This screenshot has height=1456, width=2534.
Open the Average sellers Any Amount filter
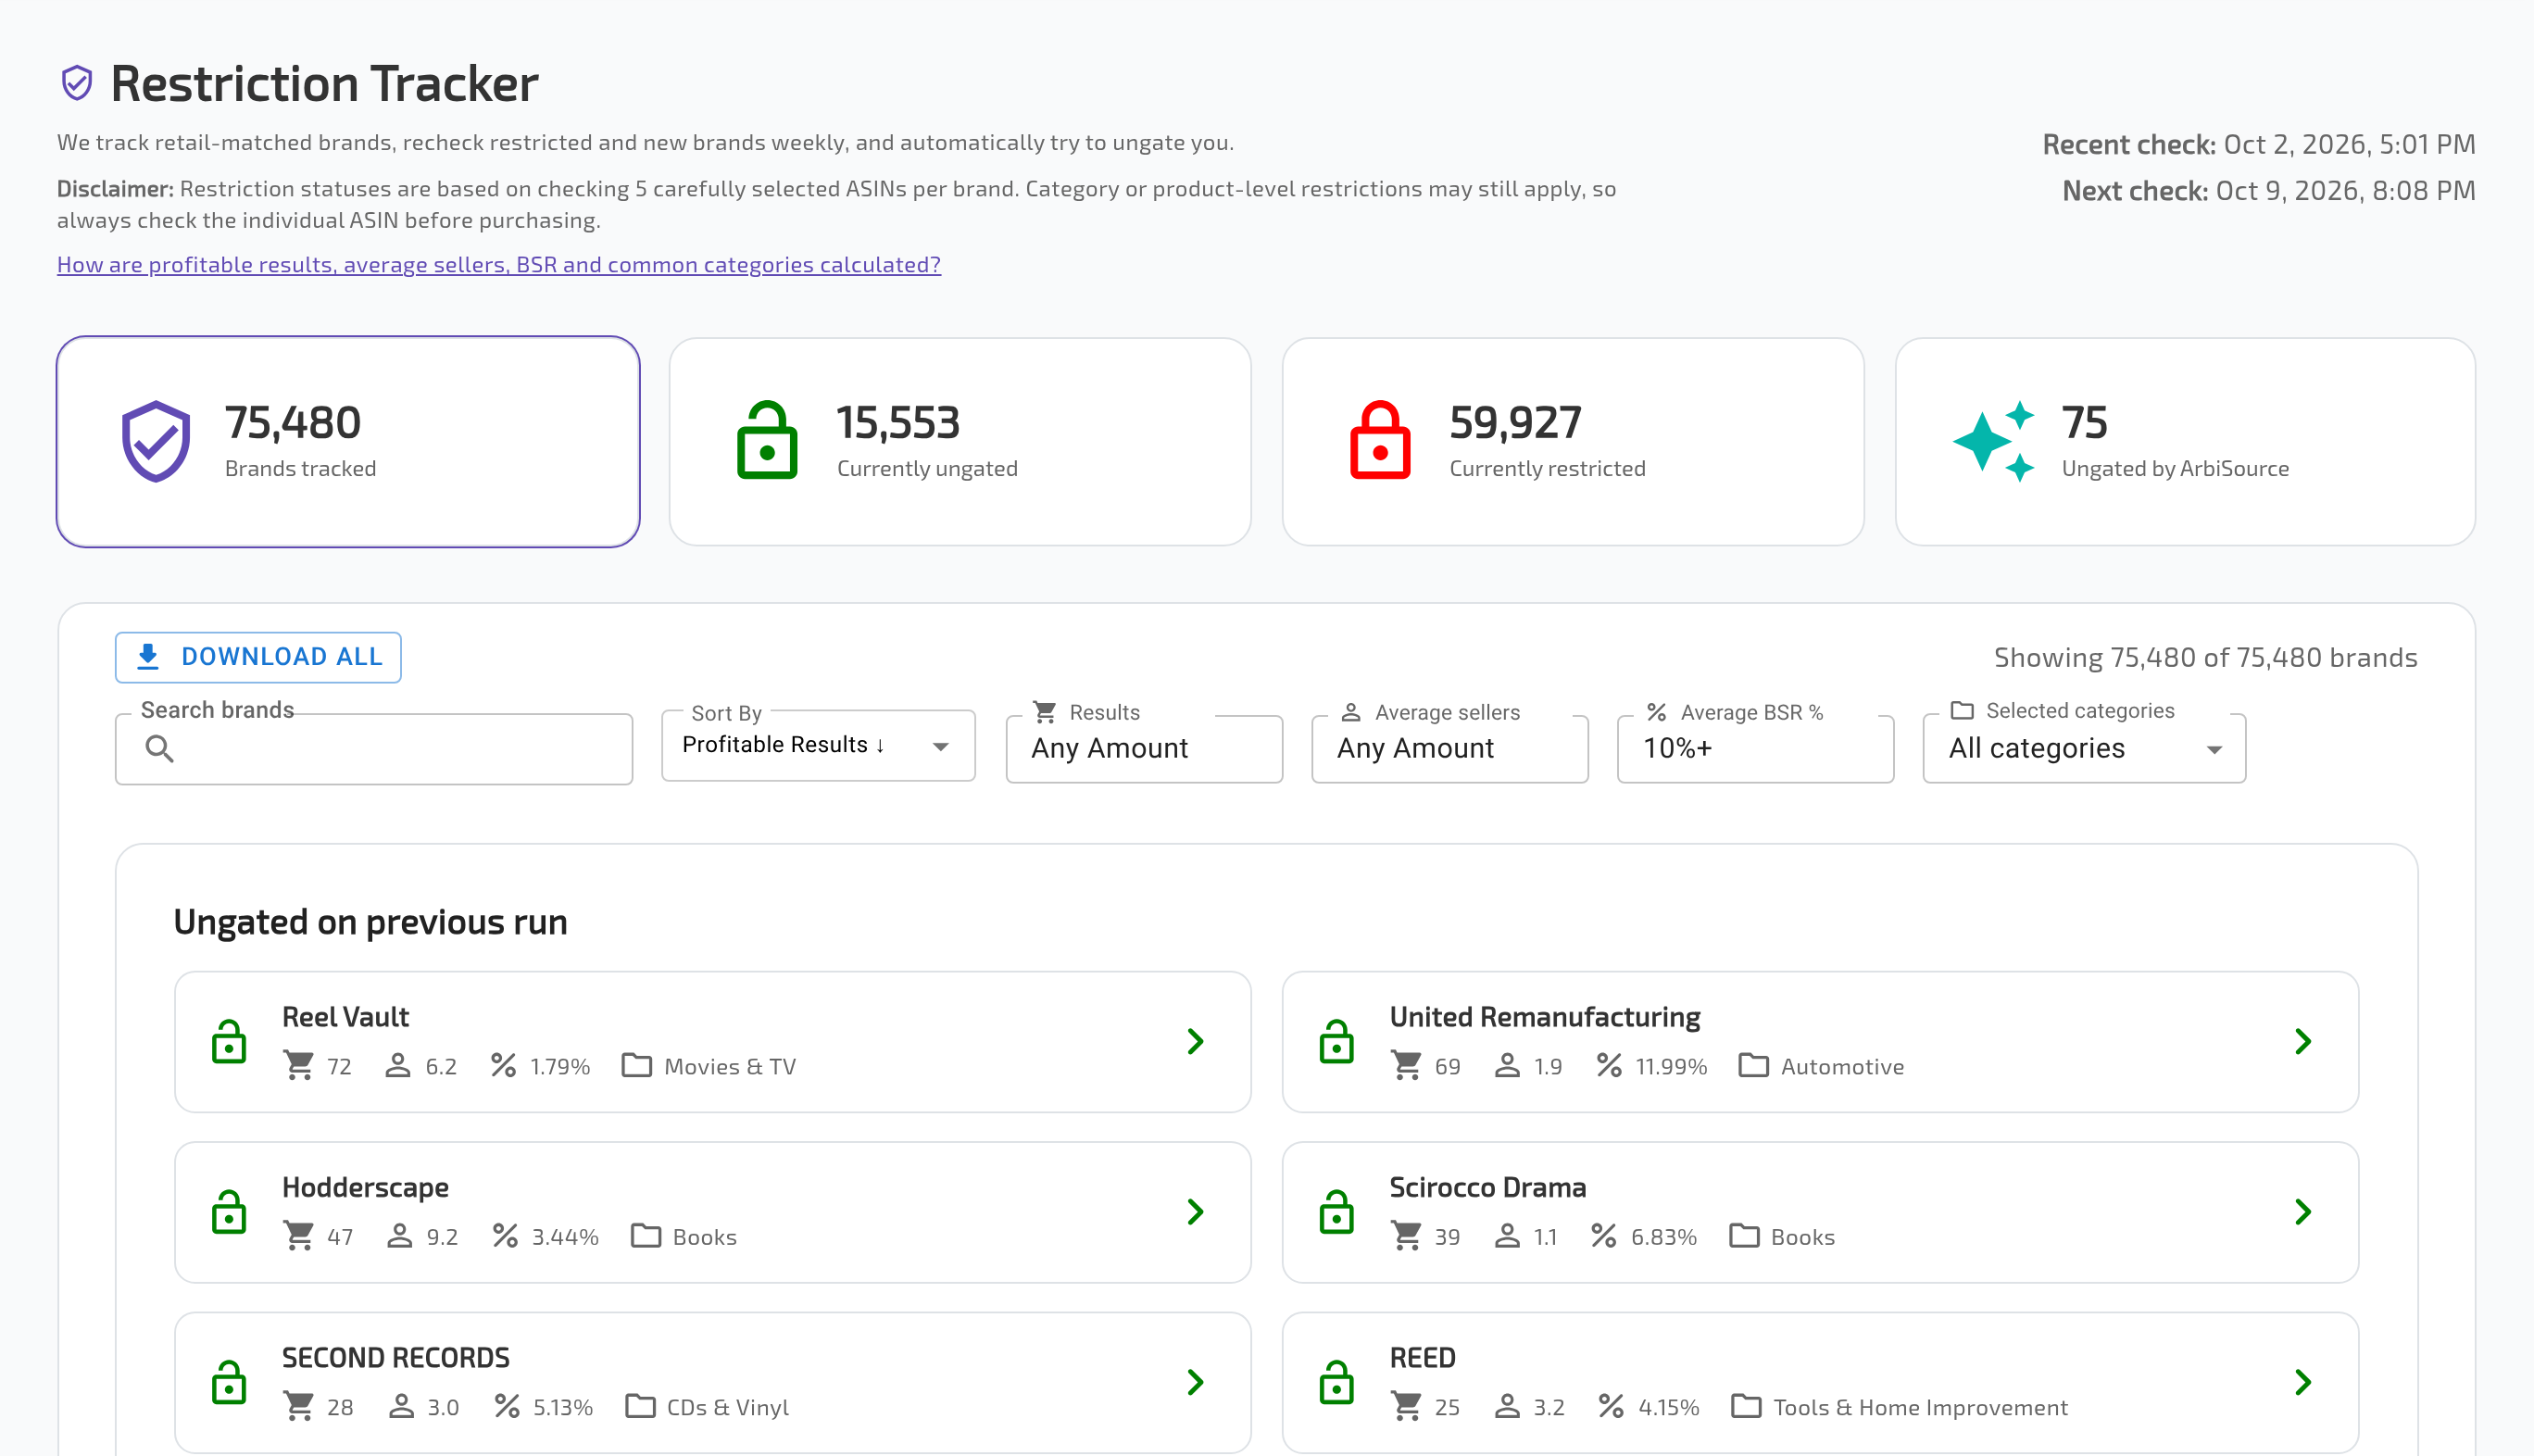(x=1450, y=748)
